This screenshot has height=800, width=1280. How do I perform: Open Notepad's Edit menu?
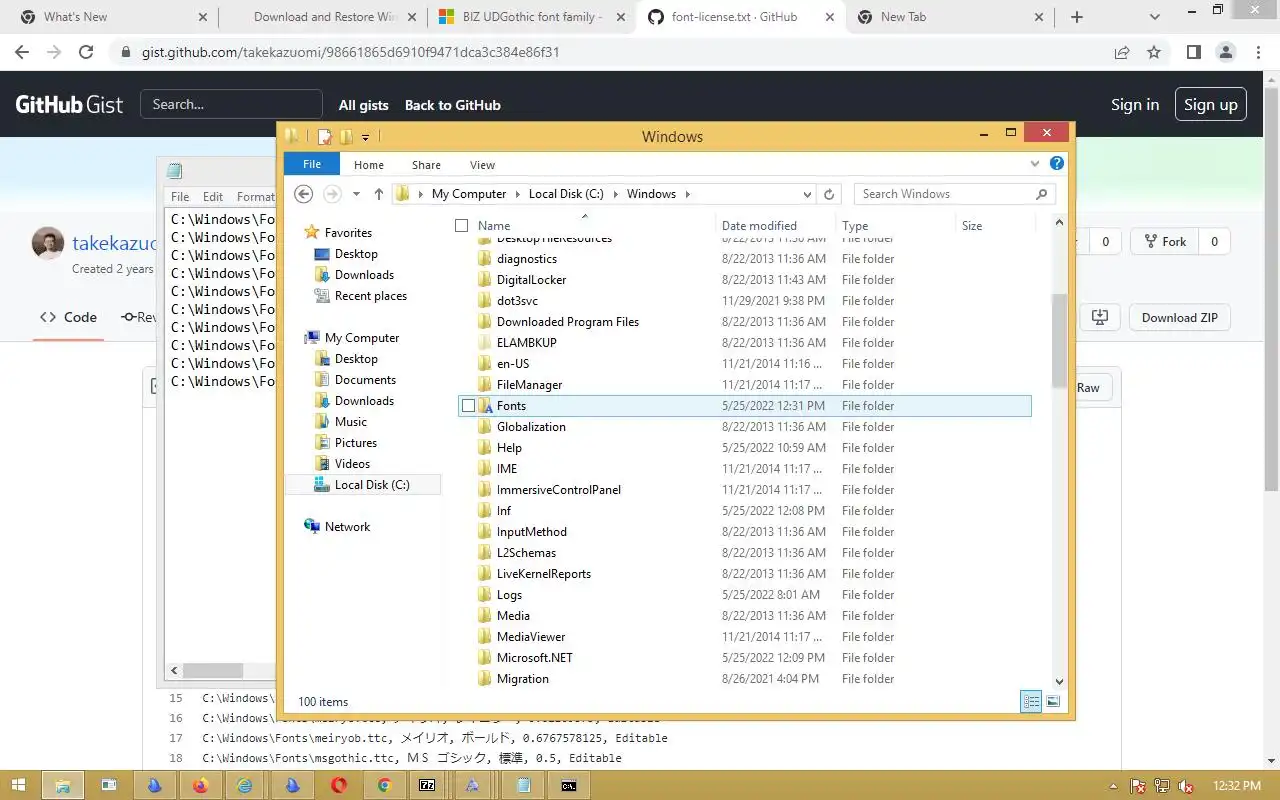tap(213, 197)
